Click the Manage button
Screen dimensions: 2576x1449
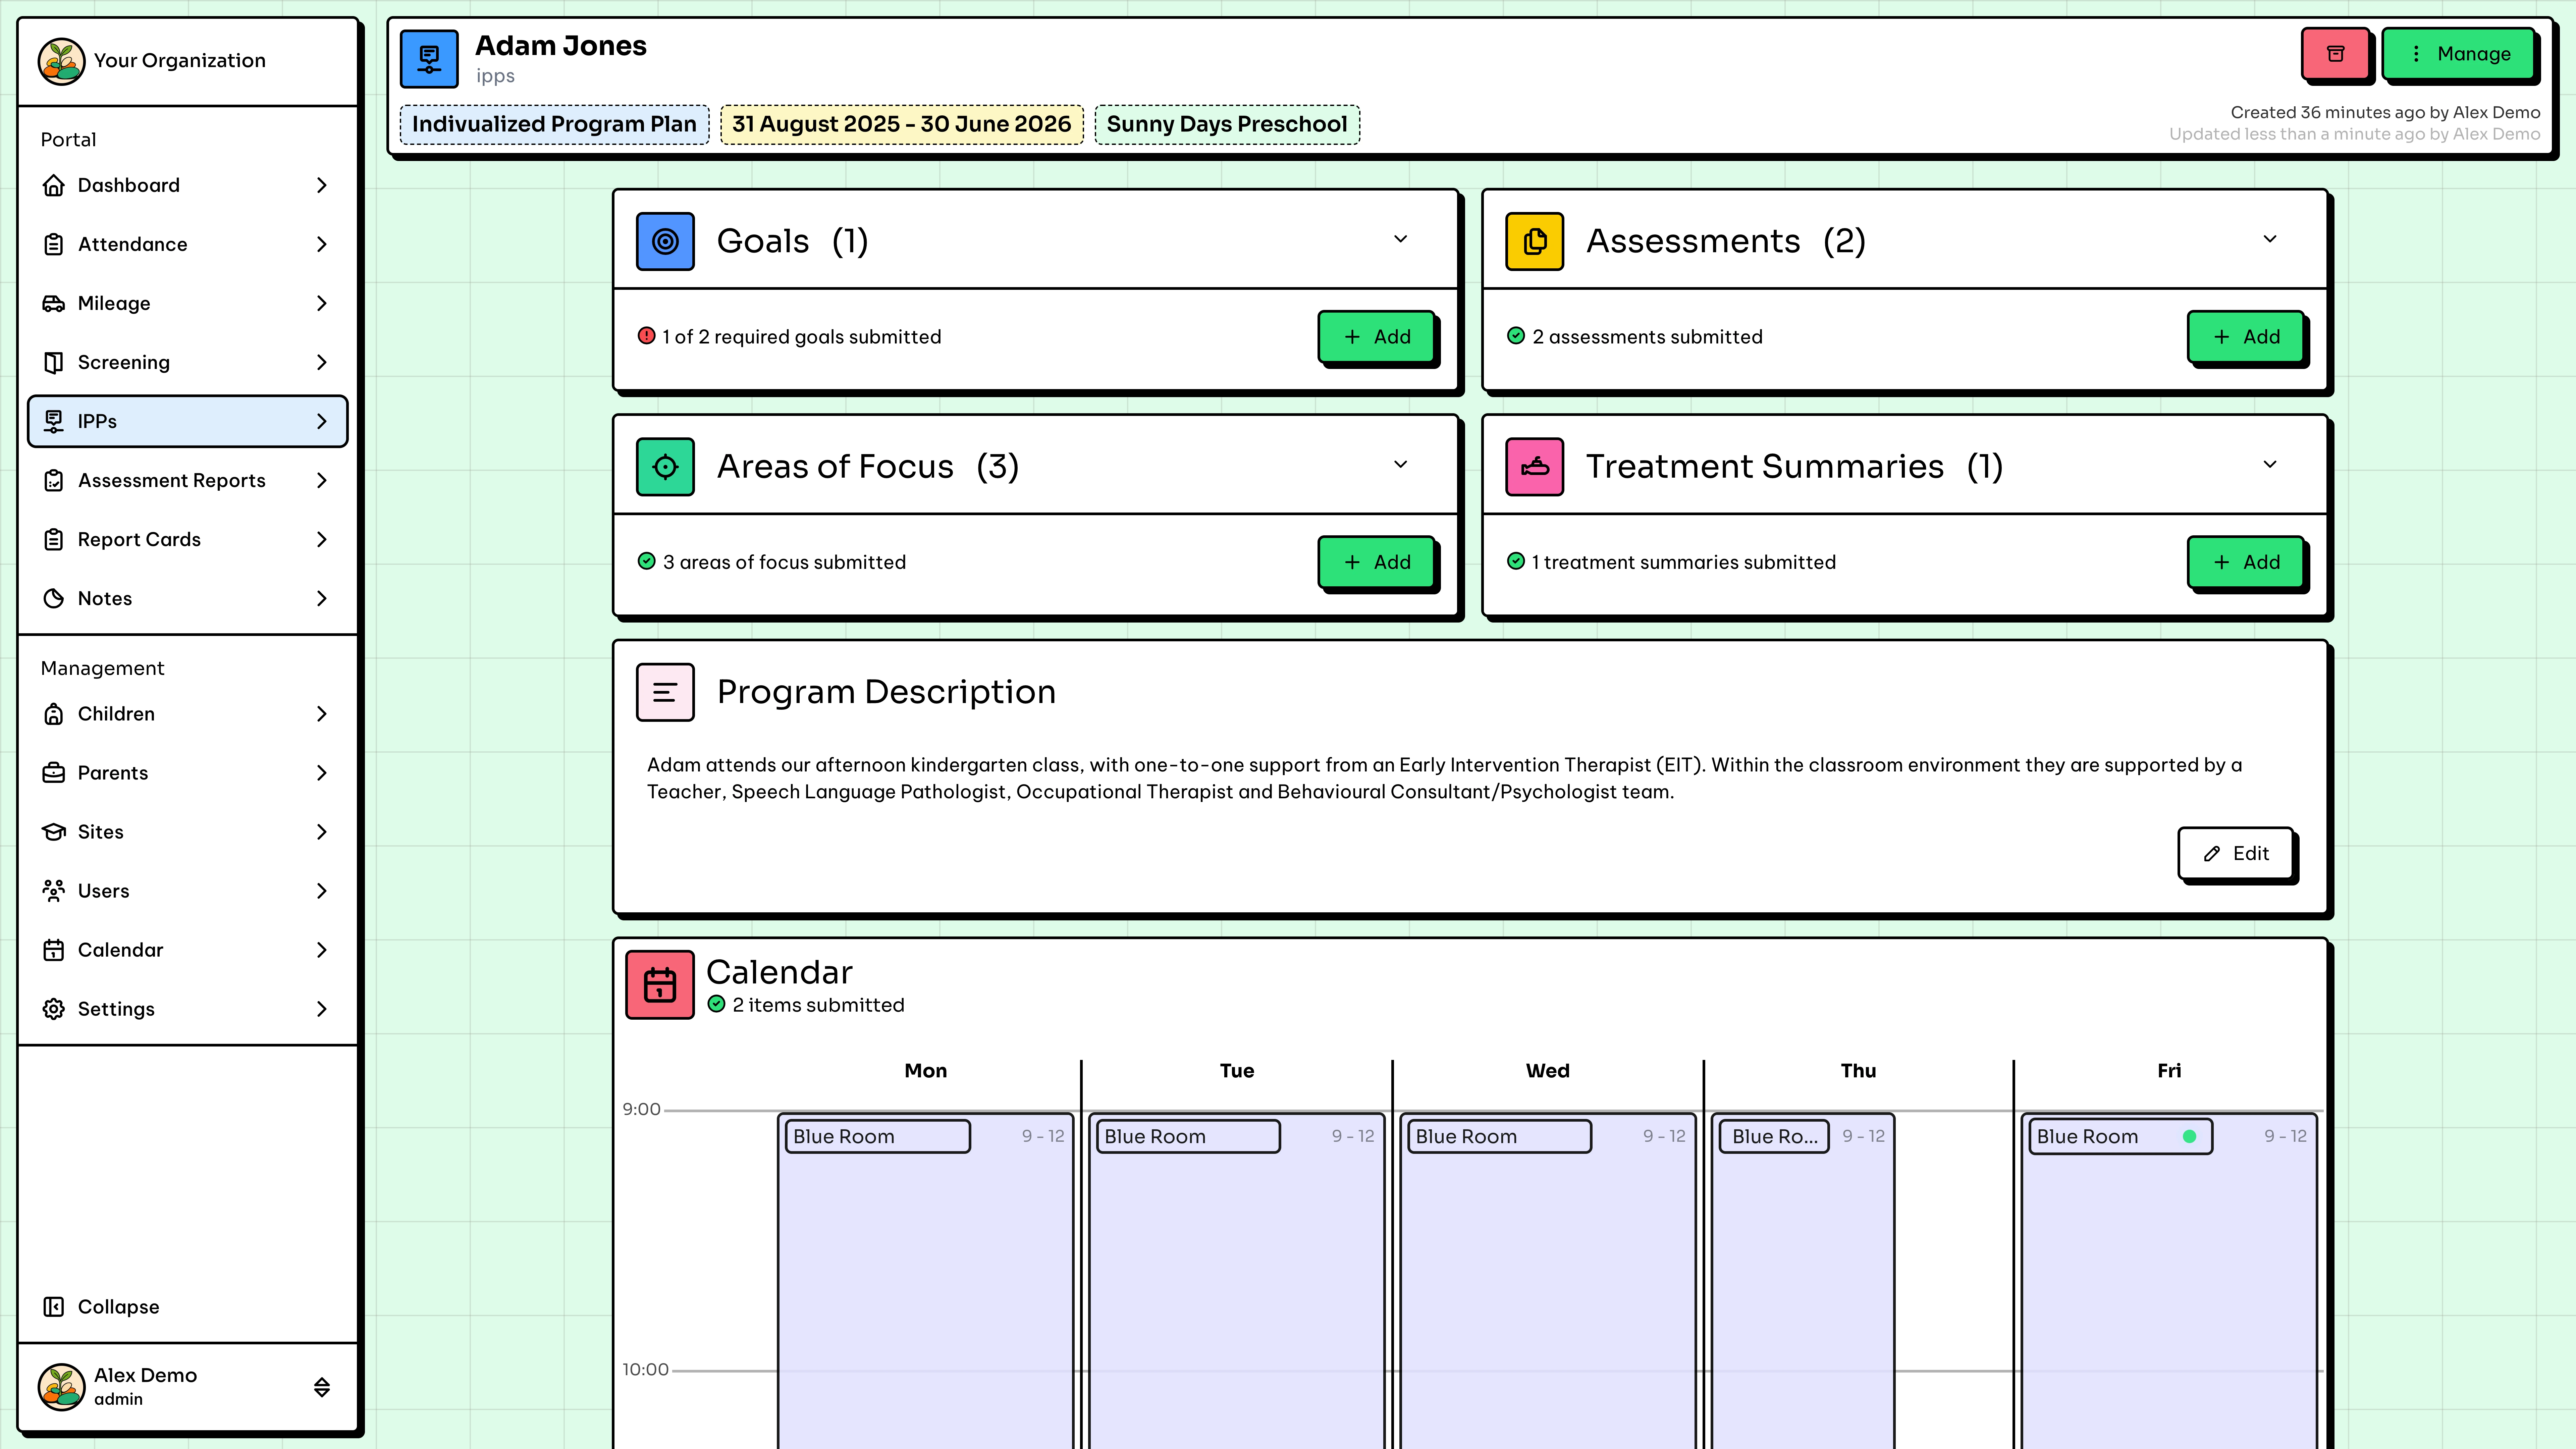point(2459,54)
